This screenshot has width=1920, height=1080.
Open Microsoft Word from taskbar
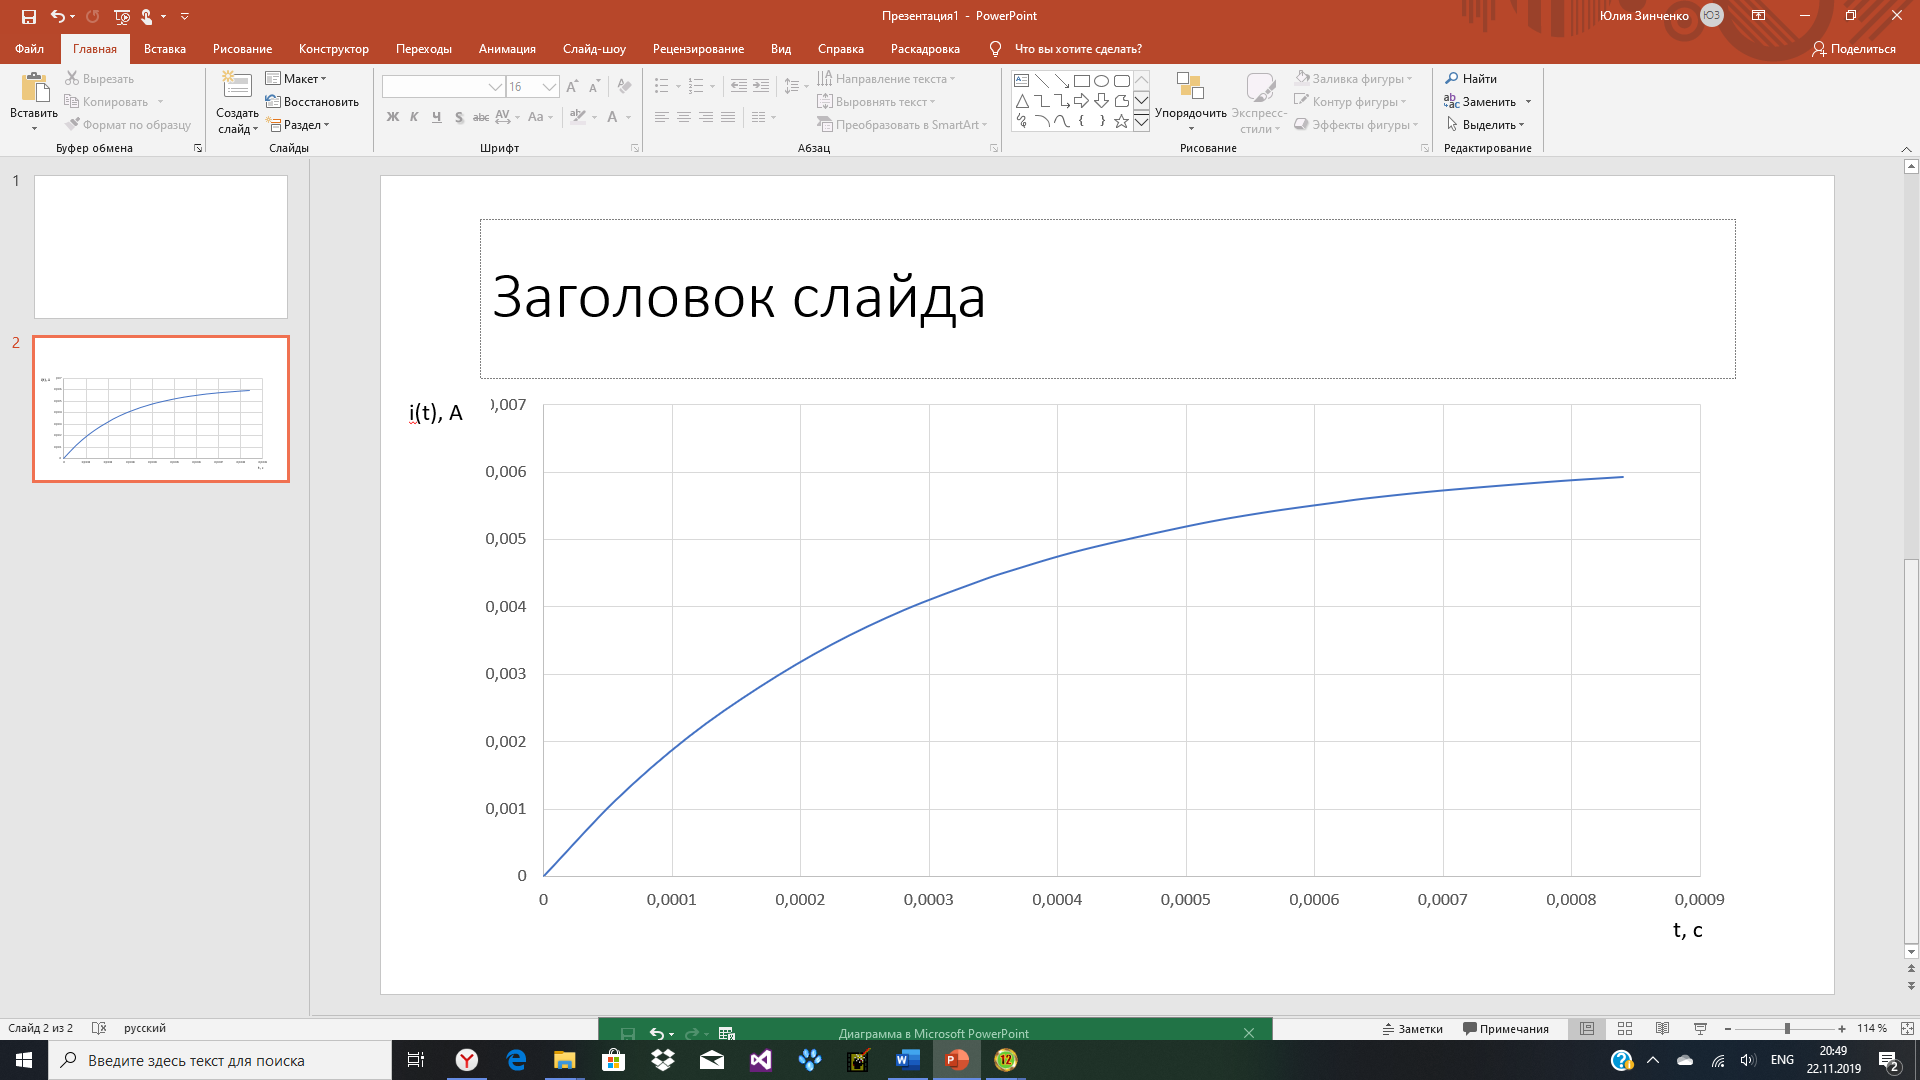pos(908,1060)
